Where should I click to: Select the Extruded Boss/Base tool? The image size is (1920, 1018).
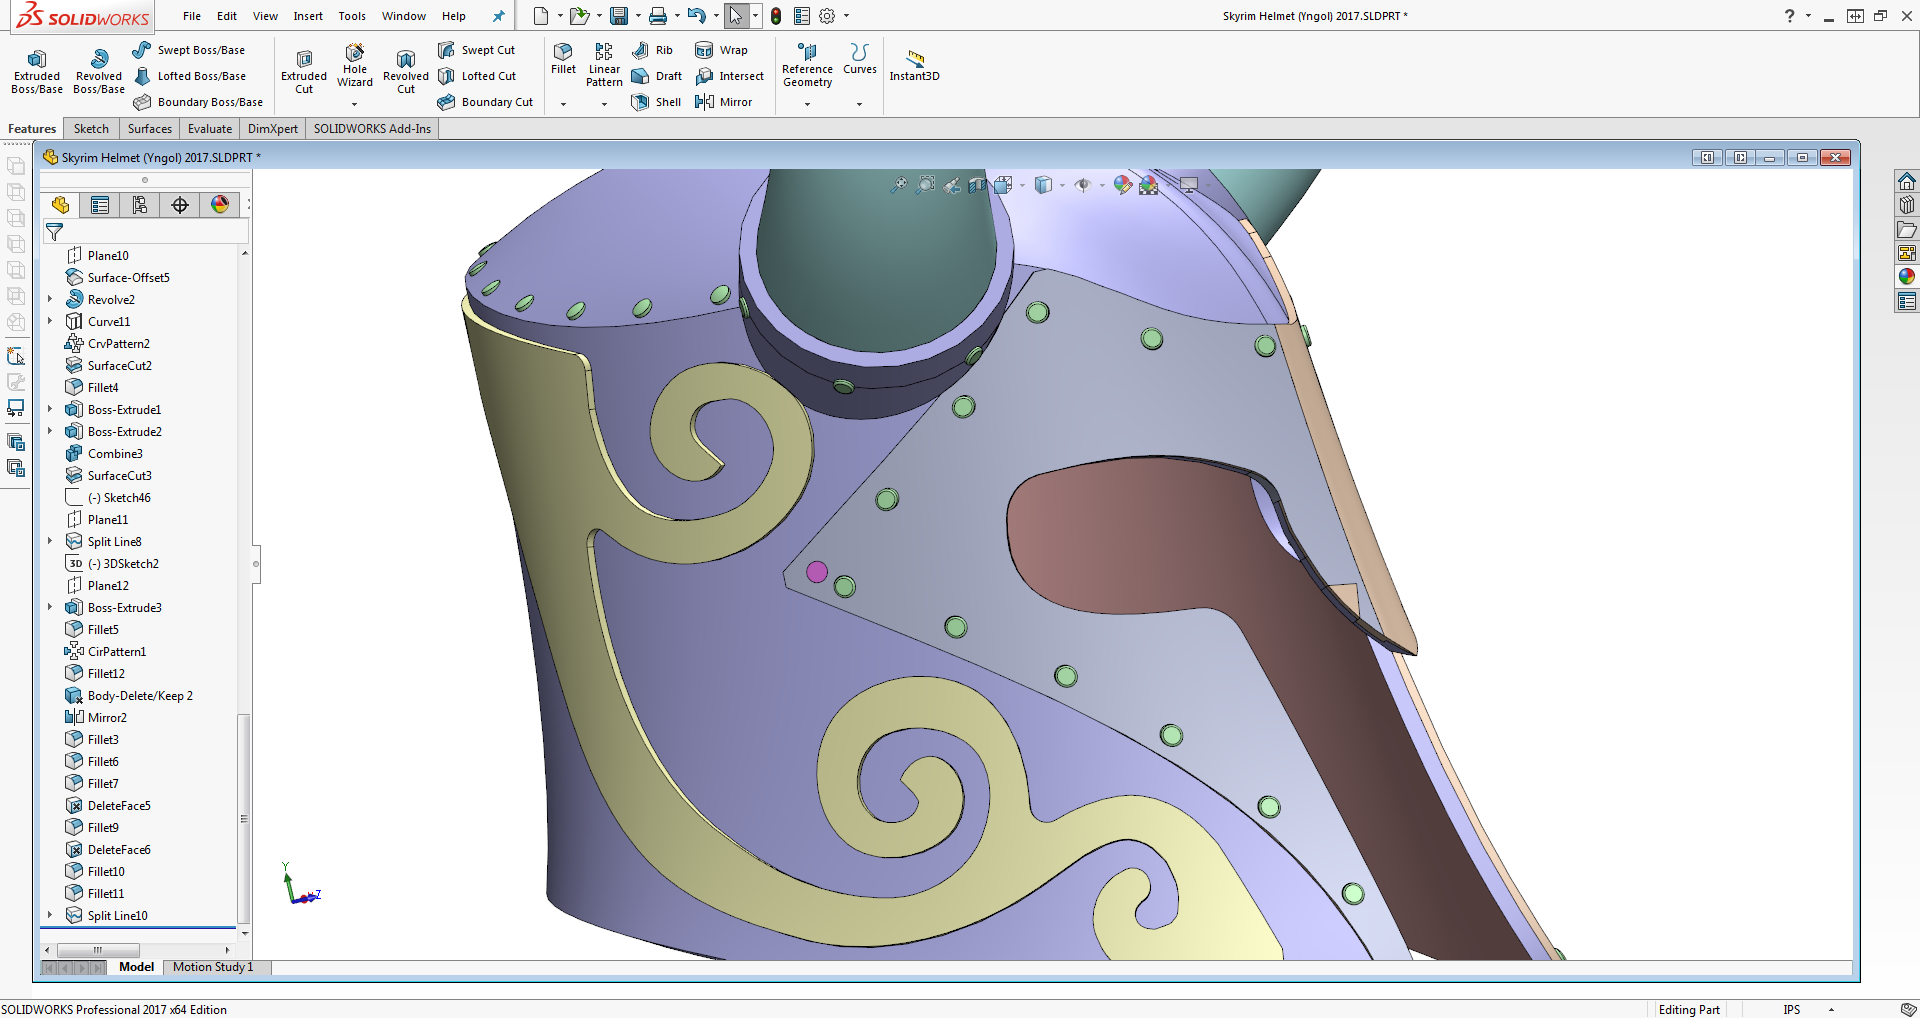37,70
